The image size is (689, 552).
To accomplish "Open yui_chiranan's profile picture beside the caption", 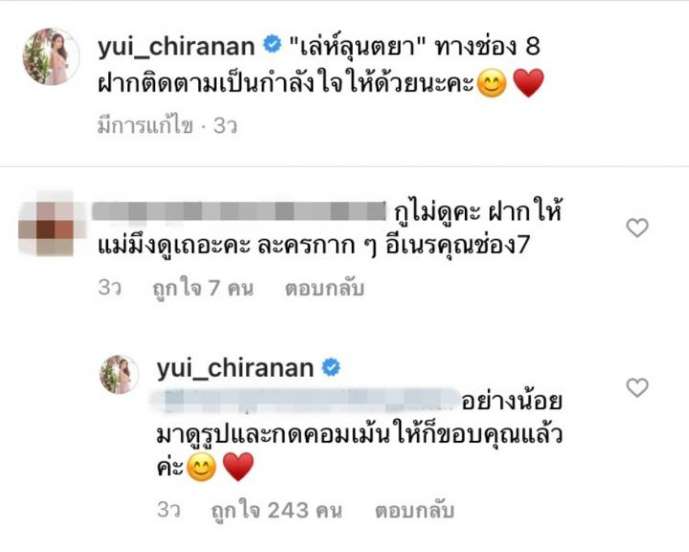I will [x=51, y=56].
